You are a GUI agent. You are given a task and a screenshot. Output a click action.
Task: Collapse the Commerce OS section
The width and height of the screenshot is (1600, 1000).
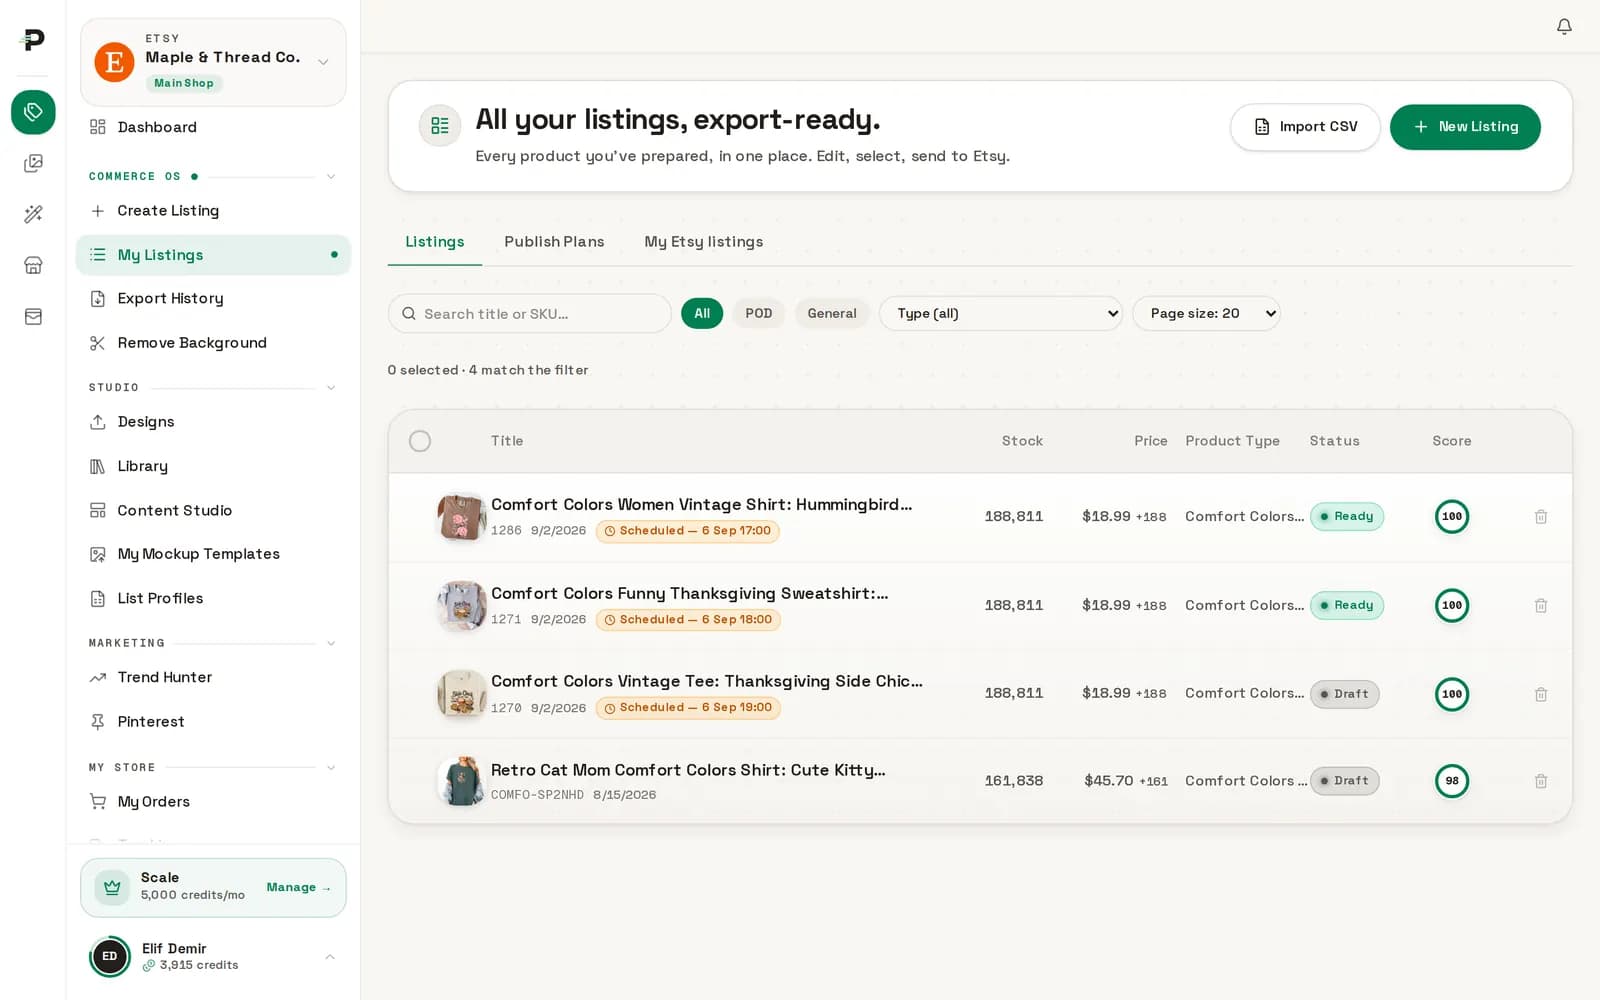331,177
